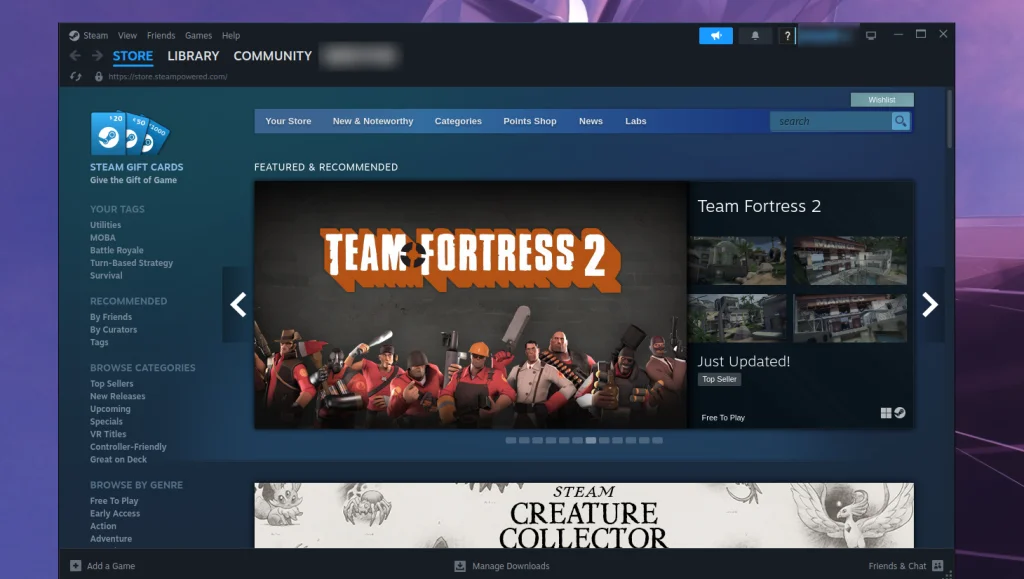Click the Windows platform icon on the feature card
The width and height of the screenshot is (1024, 579).
886,413
